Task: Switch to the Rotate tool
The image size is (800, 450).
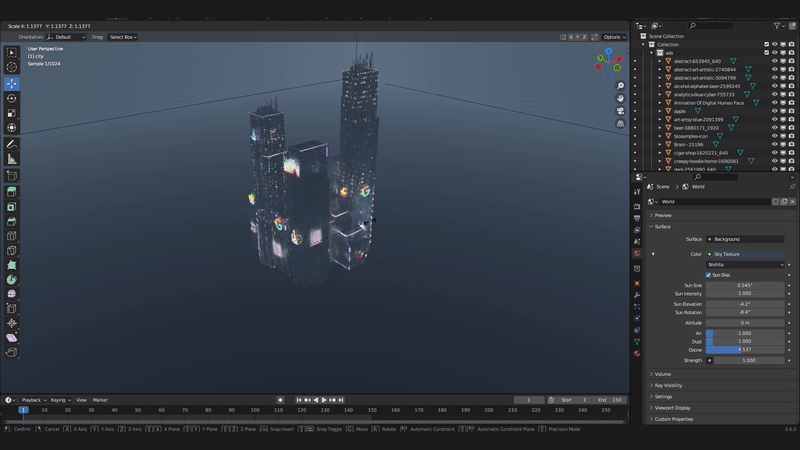Action: pyautogui.click(x=12, y=98)
